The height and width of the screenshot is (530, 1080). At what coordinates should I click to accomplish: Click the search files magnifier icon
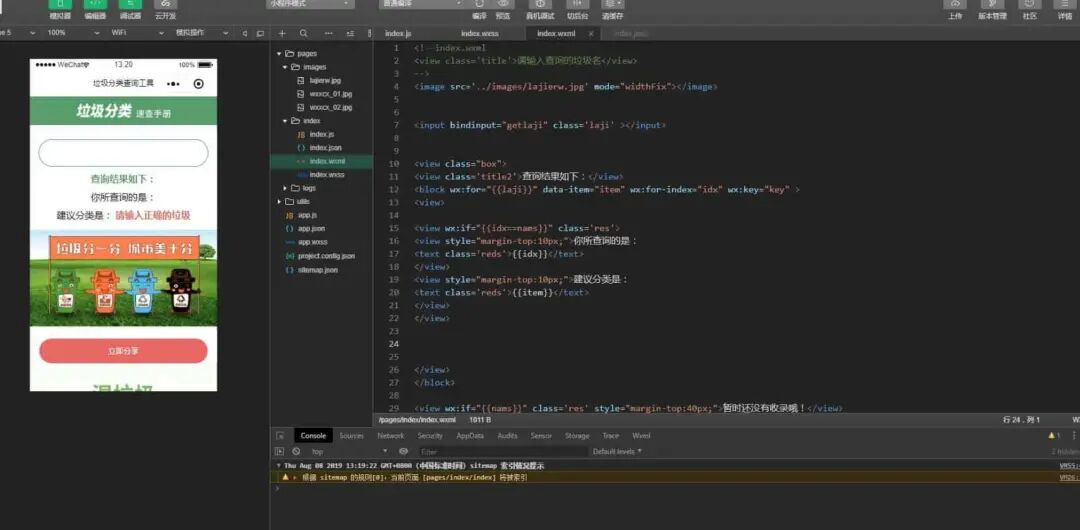pyautogui.click(x=304, y=33)
